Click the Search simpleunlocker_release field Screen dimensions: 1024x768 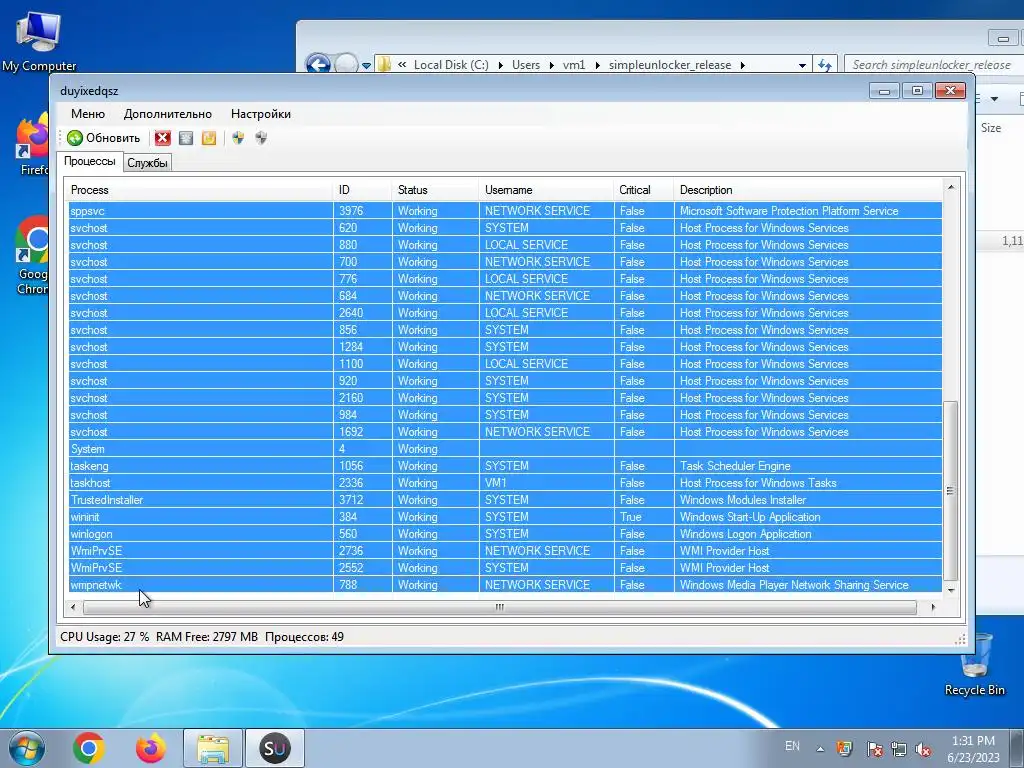point(934,65)
